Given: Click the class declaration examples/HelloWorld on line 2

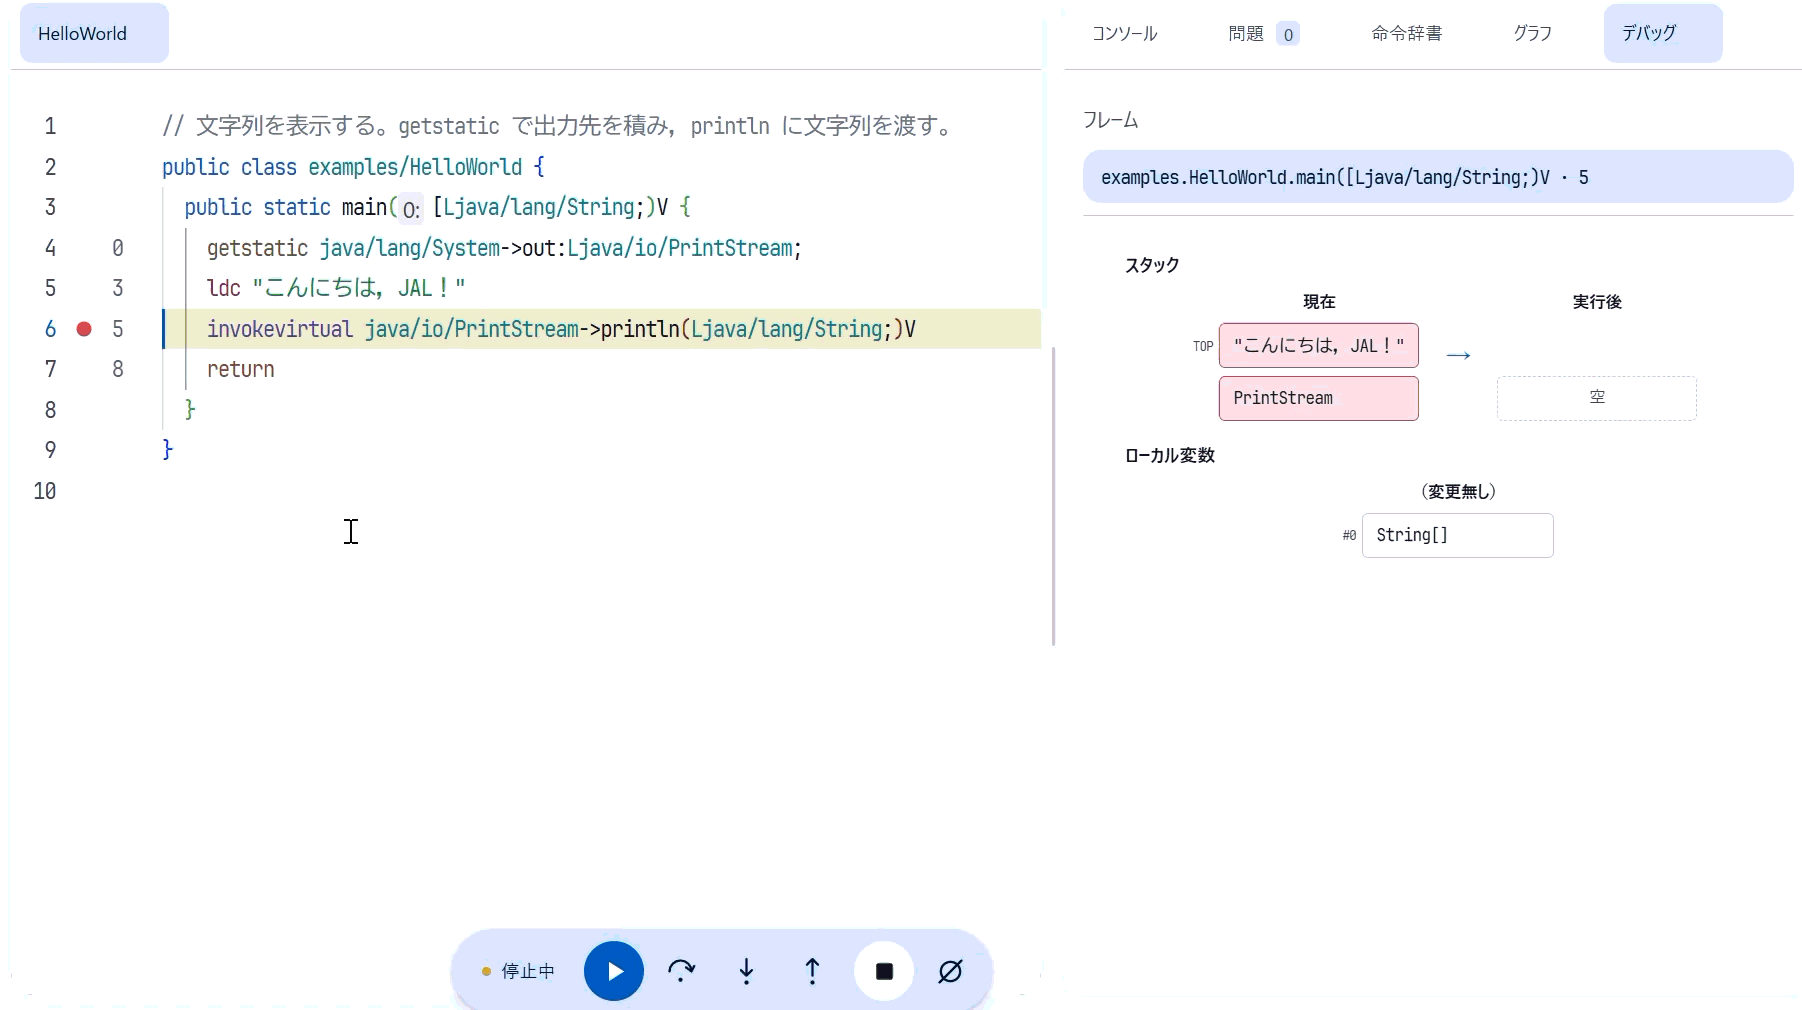Looking at the screenshot, I should pos(415,167).
